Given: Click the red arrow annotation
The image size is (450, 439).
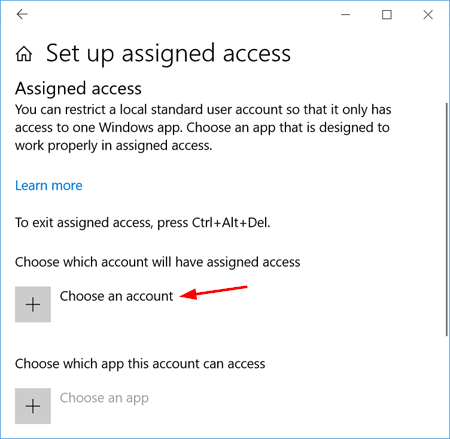Looking at the screenshot, I should point(214,292).
